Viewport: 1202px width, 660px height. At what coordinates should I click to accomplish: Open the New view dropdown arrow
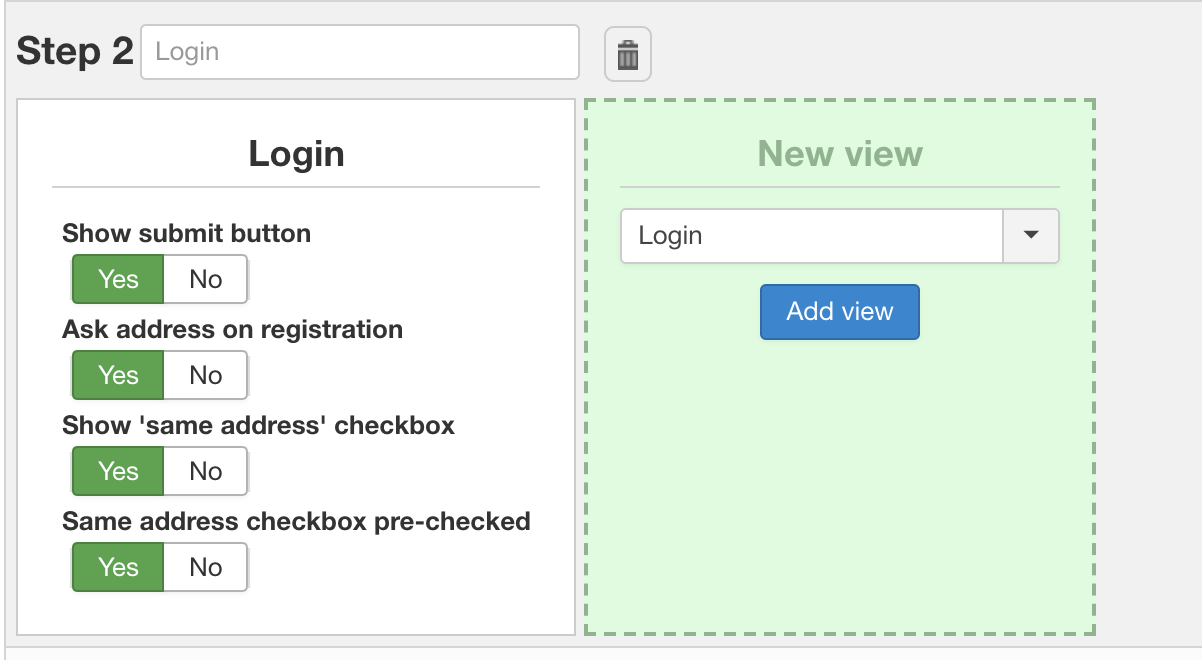pyautogui.click(x=1031, y=236)
